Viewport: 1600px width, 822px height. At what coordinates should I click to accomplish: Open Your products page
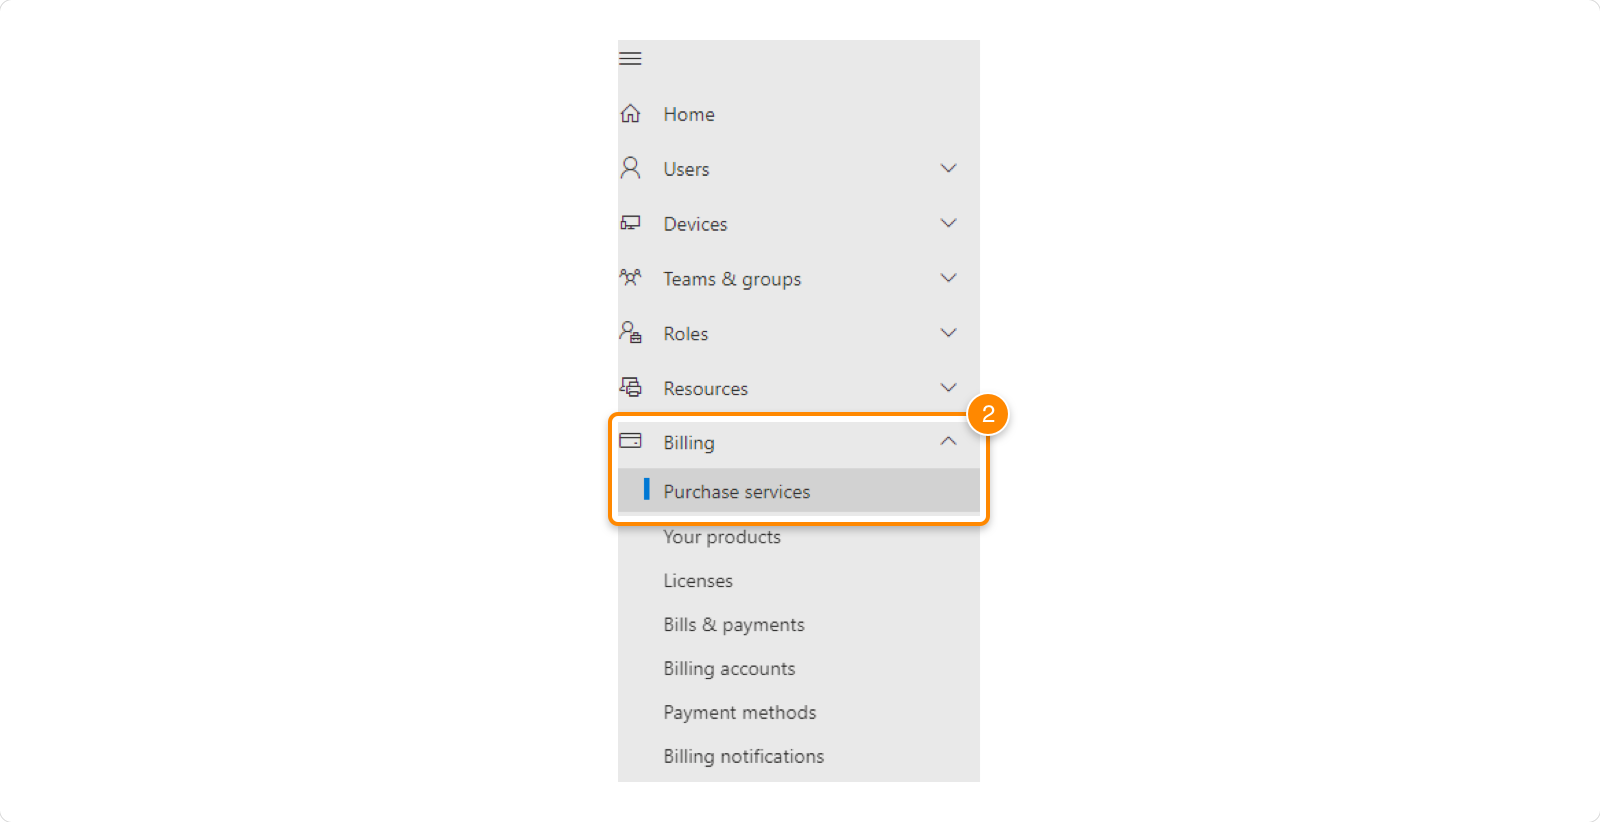tap(722, 537)
